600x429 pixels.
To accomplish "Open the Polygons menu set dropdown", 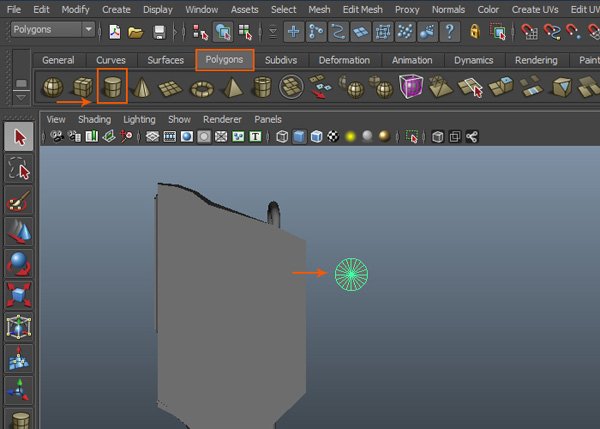I will pos(52,29).
